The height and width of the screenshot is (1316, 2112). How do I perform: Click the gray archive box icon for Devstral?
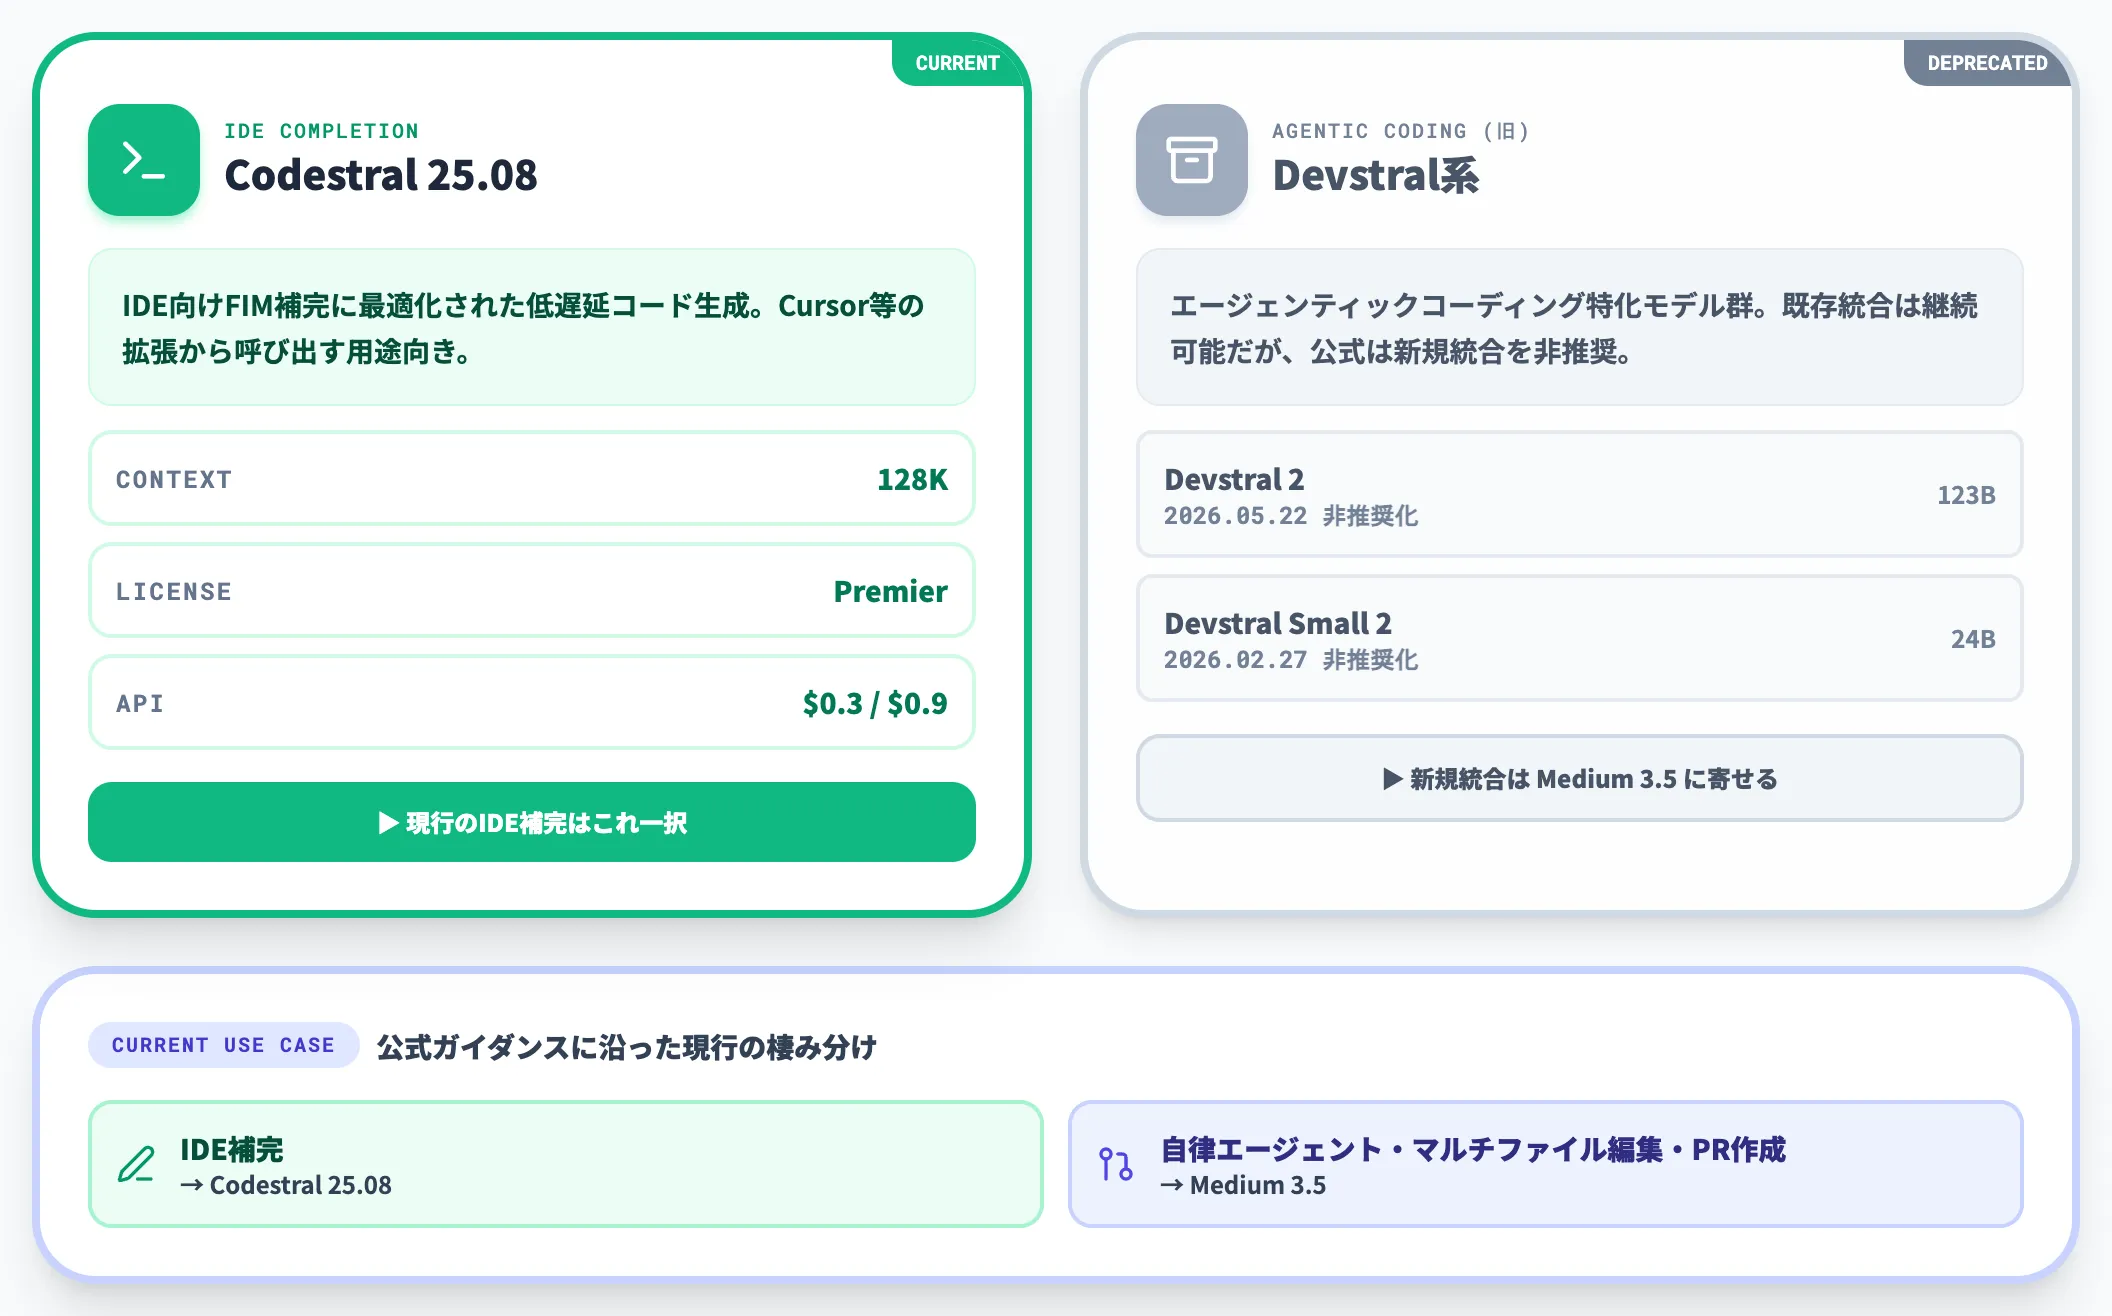1192,160
